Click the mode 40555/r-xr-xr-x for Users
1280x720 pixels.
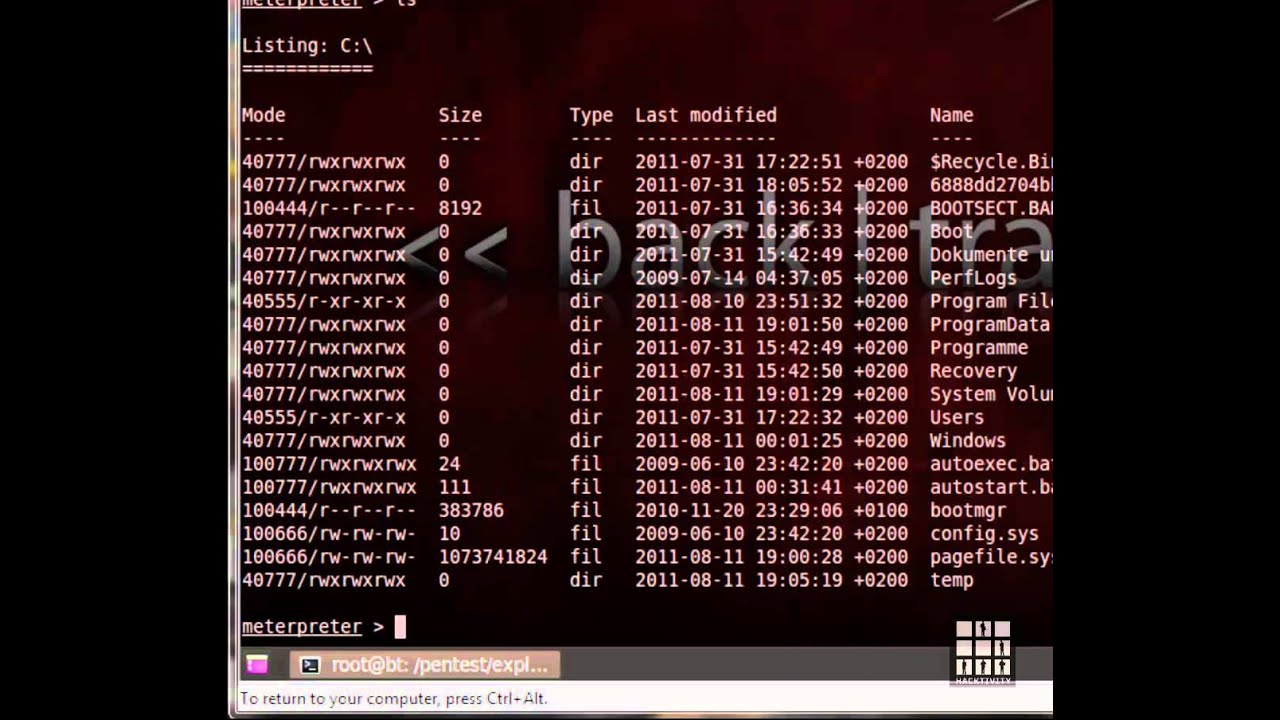tap(324, 418)
